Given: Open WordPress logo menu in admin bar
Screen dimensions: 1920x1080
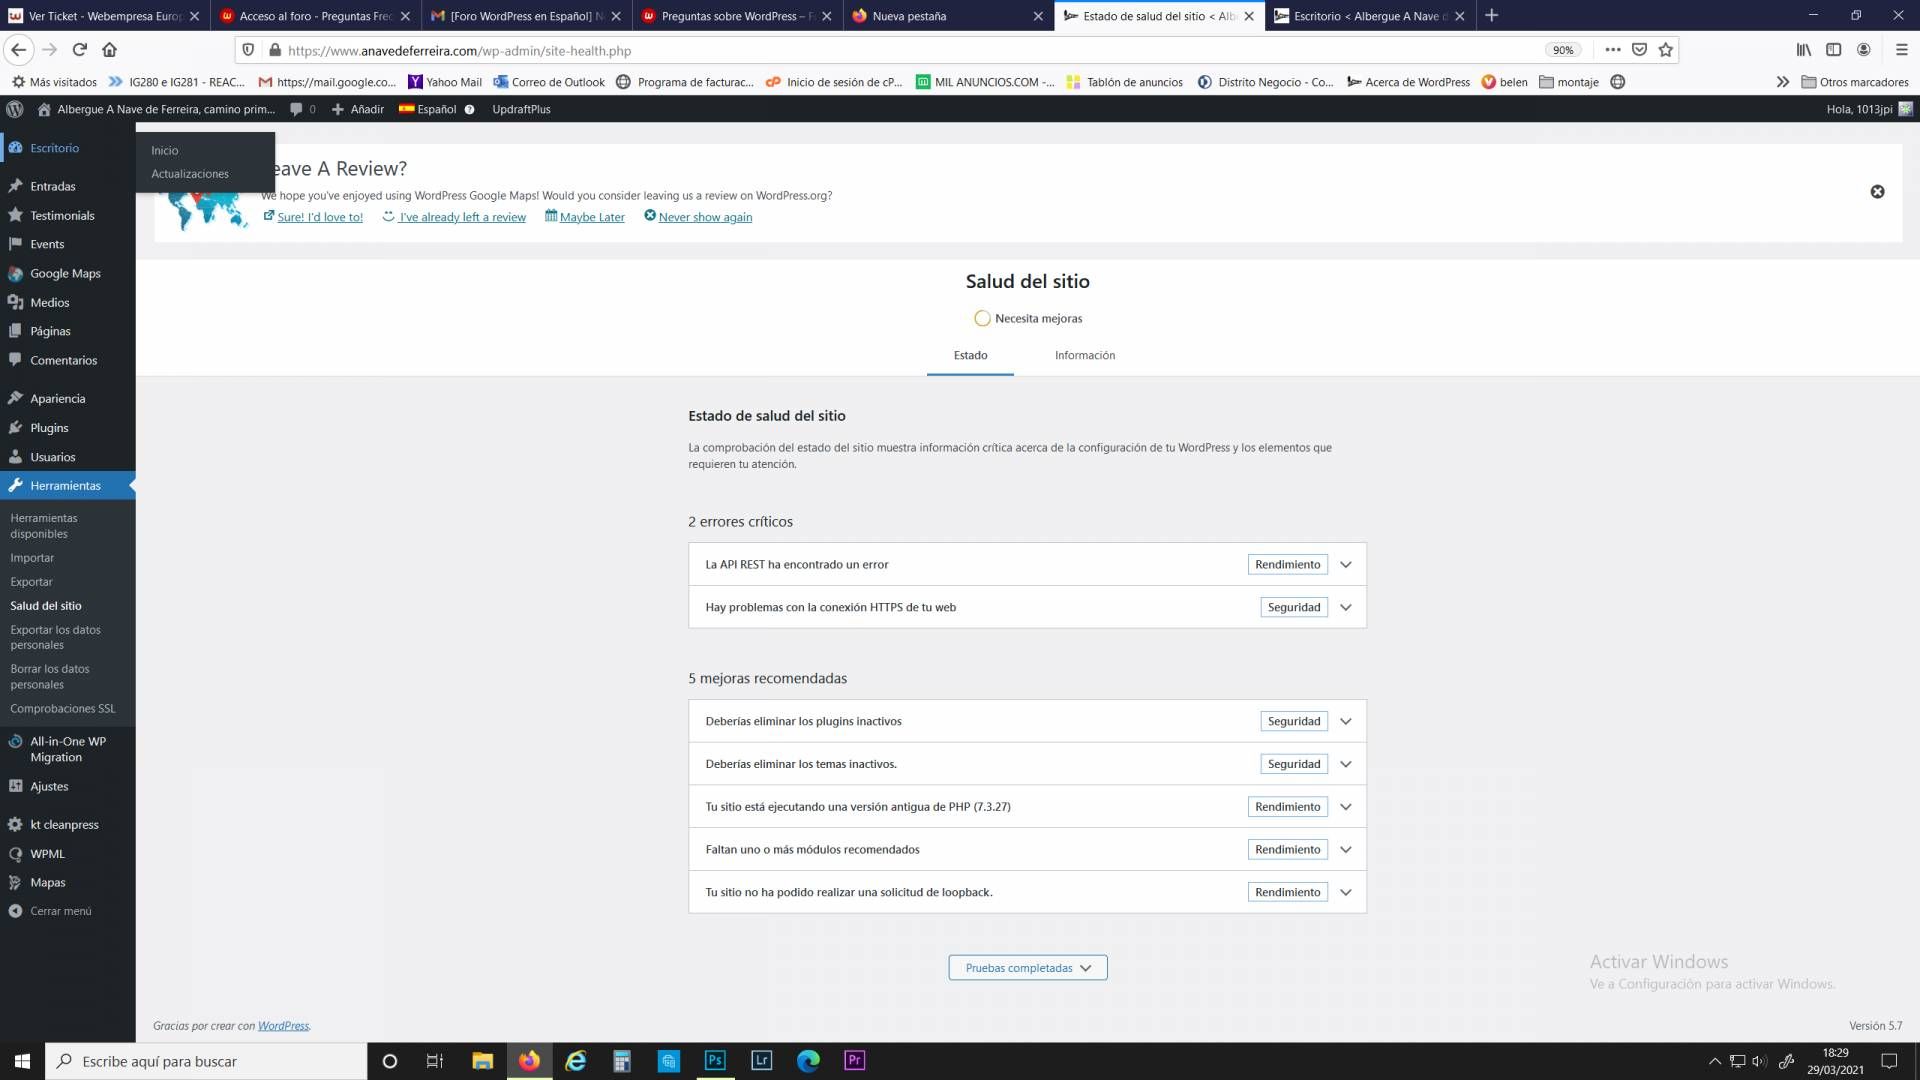Looking at the screenshot, I should 15,109.
